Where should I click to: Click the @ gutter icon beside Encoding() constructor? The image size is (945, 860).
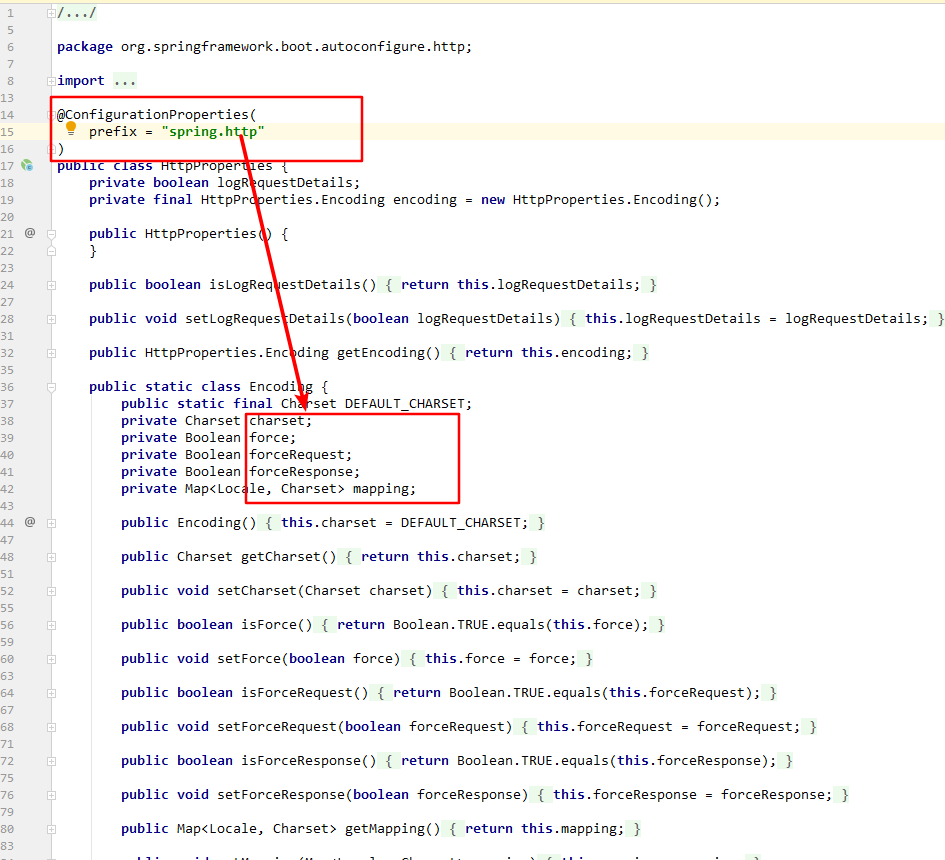[x=30, y=522]
